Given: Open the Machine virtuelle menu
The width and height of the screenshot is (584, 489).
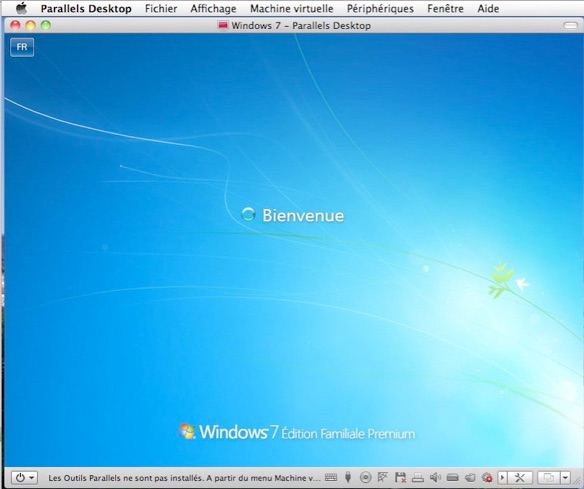Looking at the screenshot, I should [292, 8].
